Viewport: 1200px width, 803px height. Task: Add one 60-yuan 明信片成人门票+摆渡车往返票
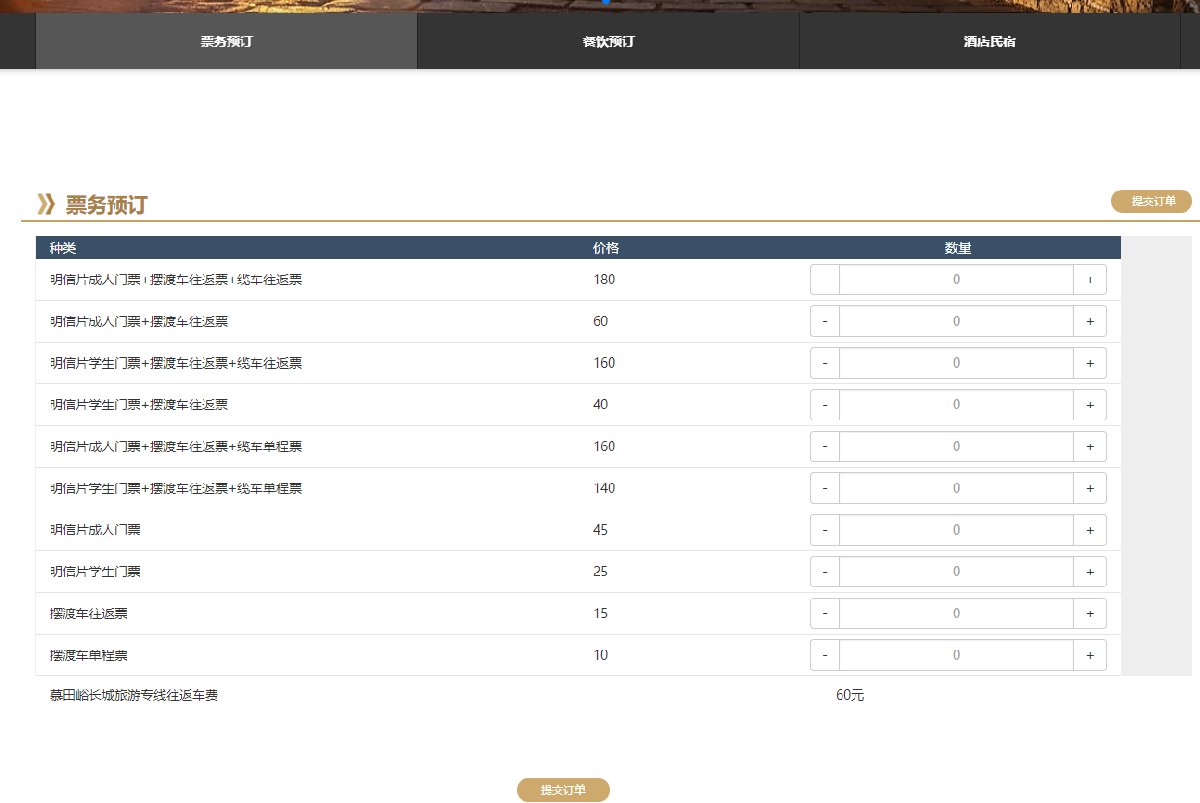pyautogui.click(x=1090, y=322)
